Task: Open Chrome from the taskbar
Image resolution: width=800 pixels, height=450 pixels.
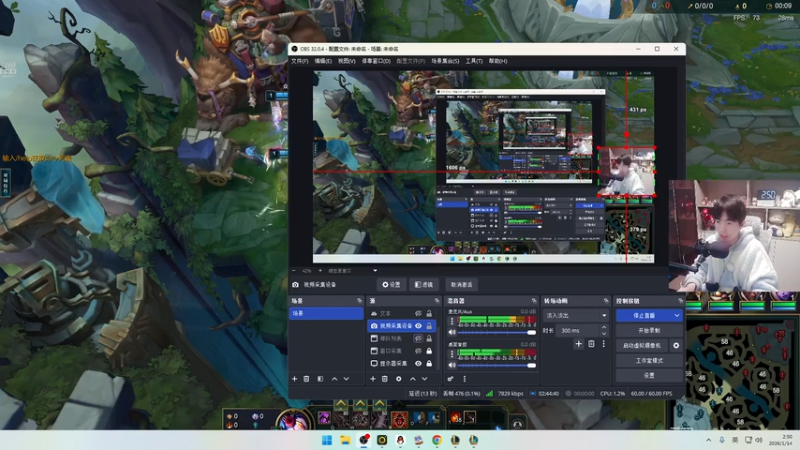Action: coord(437,440)
